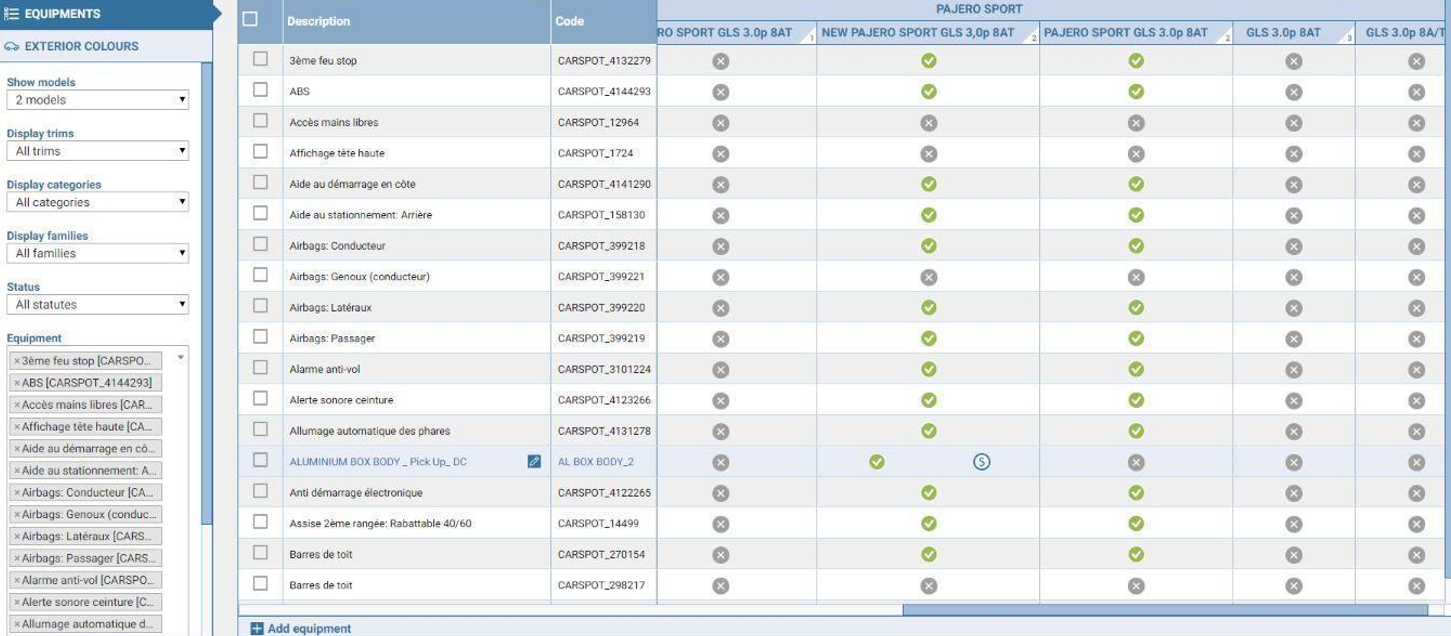Click the Allumage automatique des phares description
Screen dimensions: 1451x636
(x=369, y=431)
